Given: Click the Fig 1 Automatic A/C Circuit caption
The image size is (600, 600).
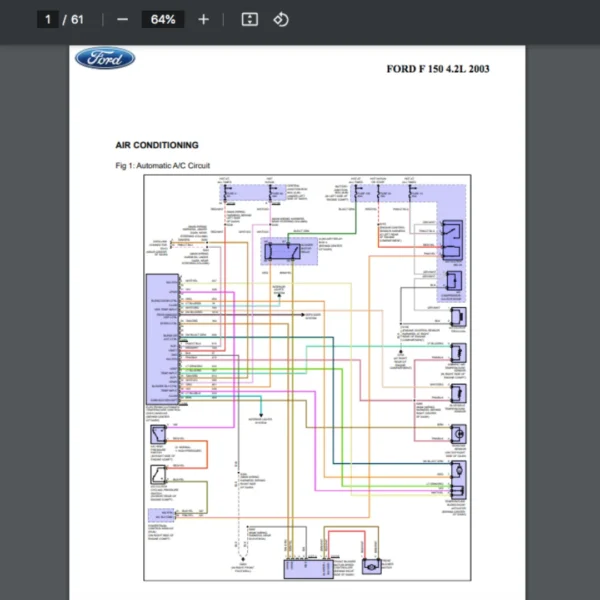Looking at the screenshot, I should (163, 165).
